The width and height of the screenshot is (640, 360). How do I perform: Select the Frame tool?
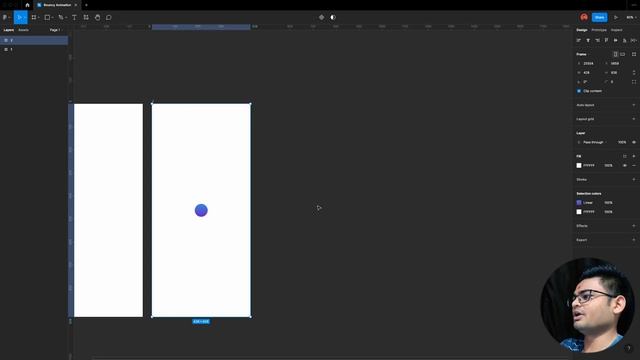34,18
